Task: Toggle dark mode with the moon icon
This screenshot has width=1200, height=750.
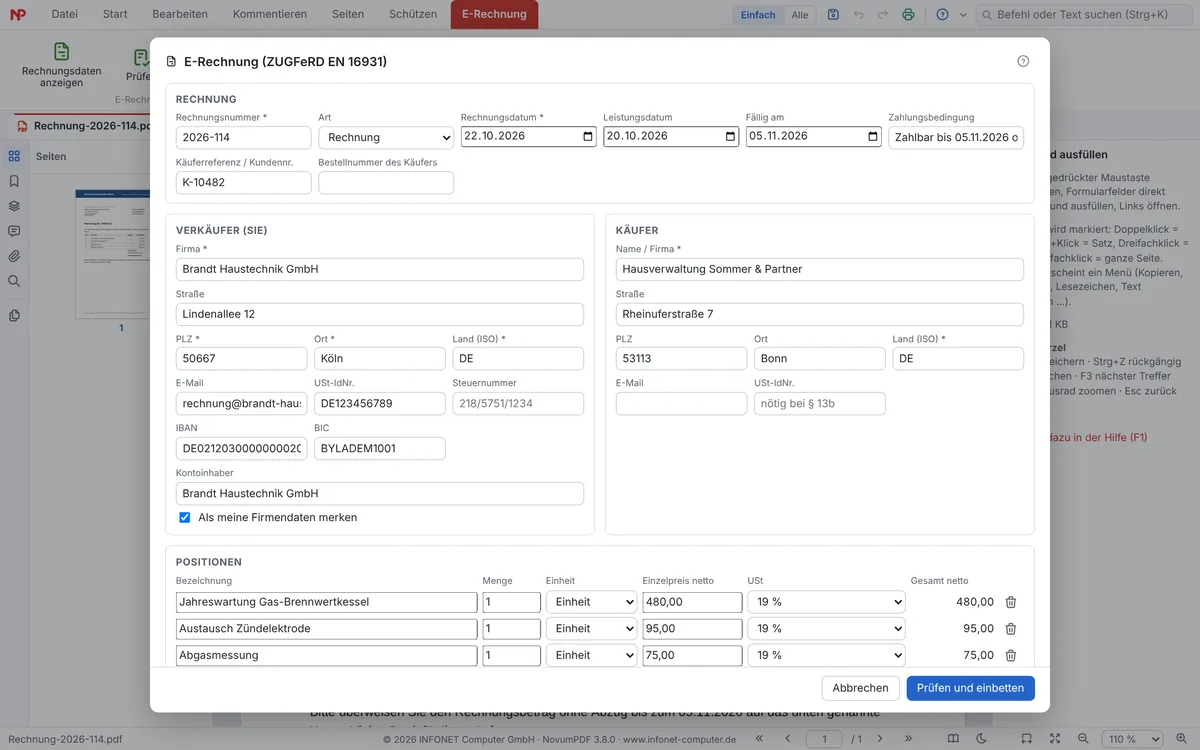Action: pyautogui.click(x=981, y=739)
